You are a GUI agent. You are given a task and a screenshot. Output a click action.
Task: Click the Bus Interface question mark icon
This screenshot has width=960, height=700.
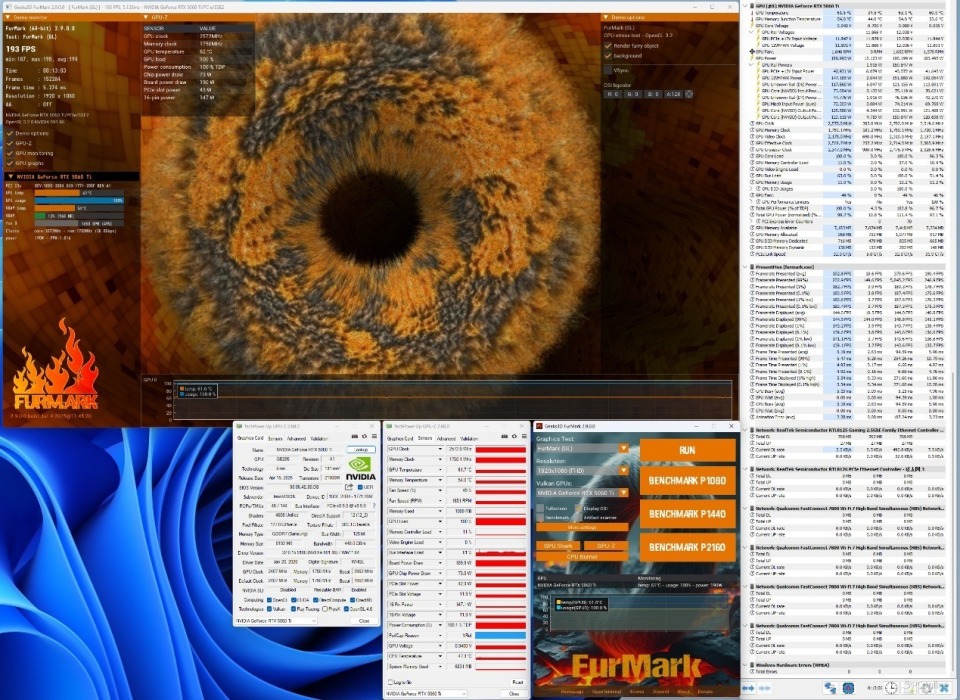[374, 505]
